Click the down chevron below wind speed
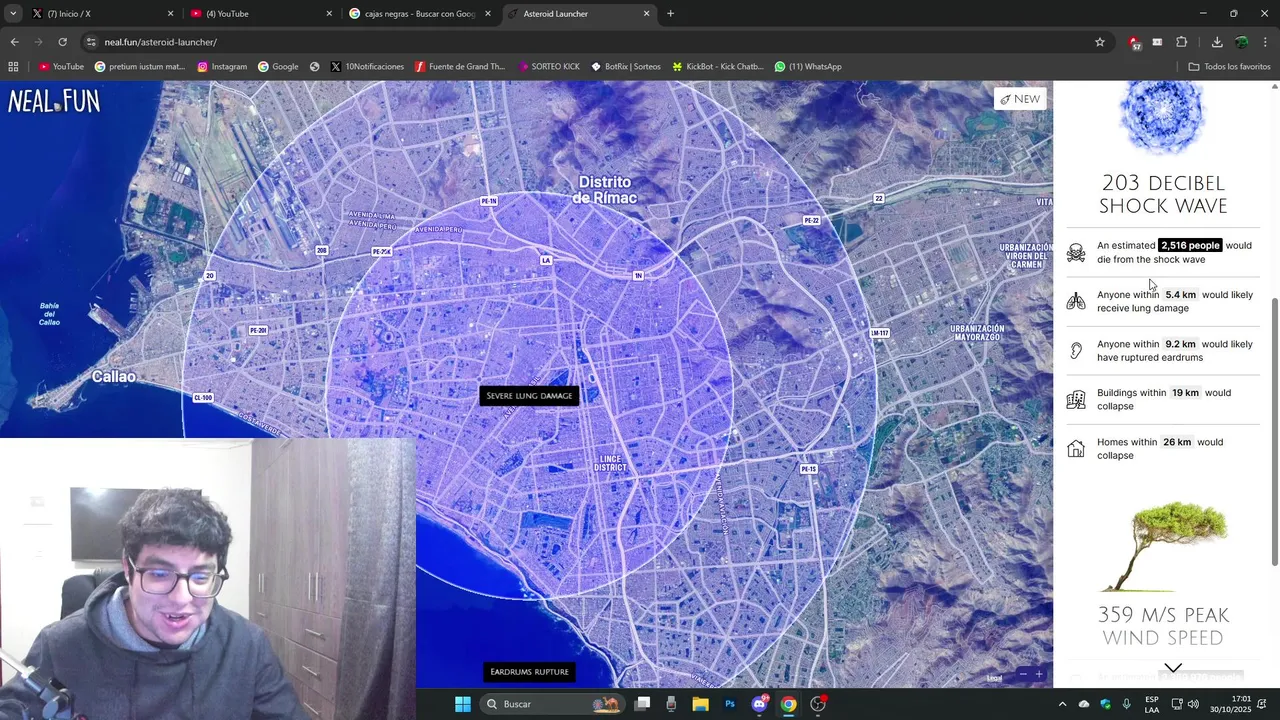This screenshot has height=720, width=1280. [1173, 668]
